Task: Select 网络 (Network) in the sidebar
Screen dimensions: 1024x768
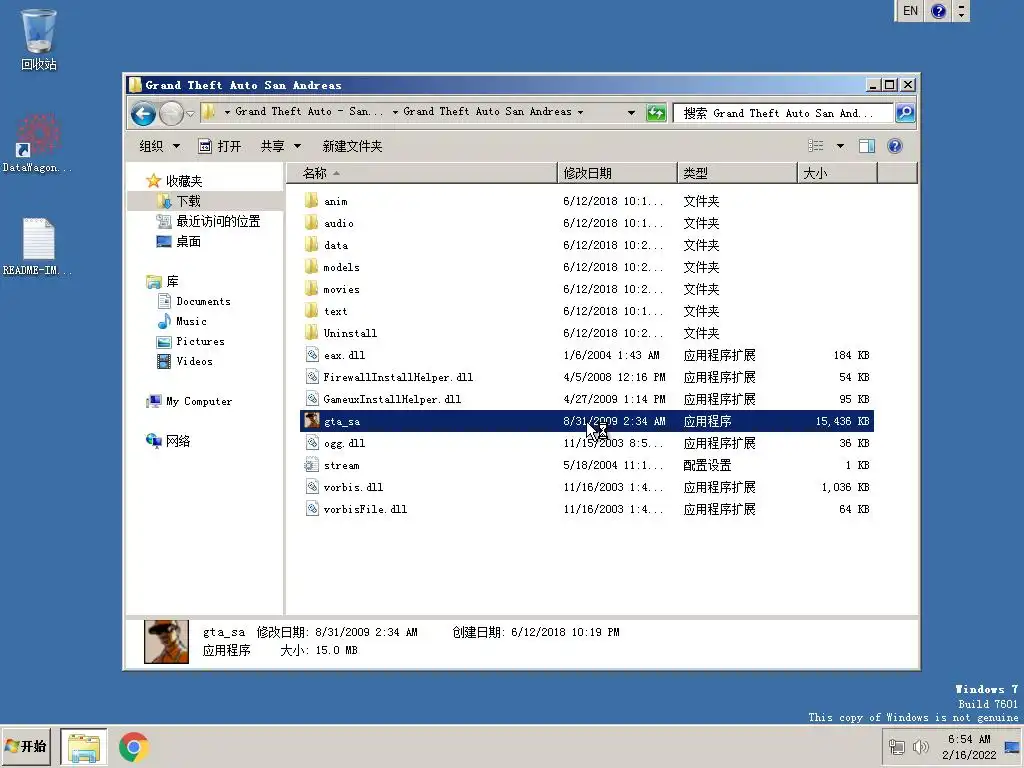Action: [168, 441]
